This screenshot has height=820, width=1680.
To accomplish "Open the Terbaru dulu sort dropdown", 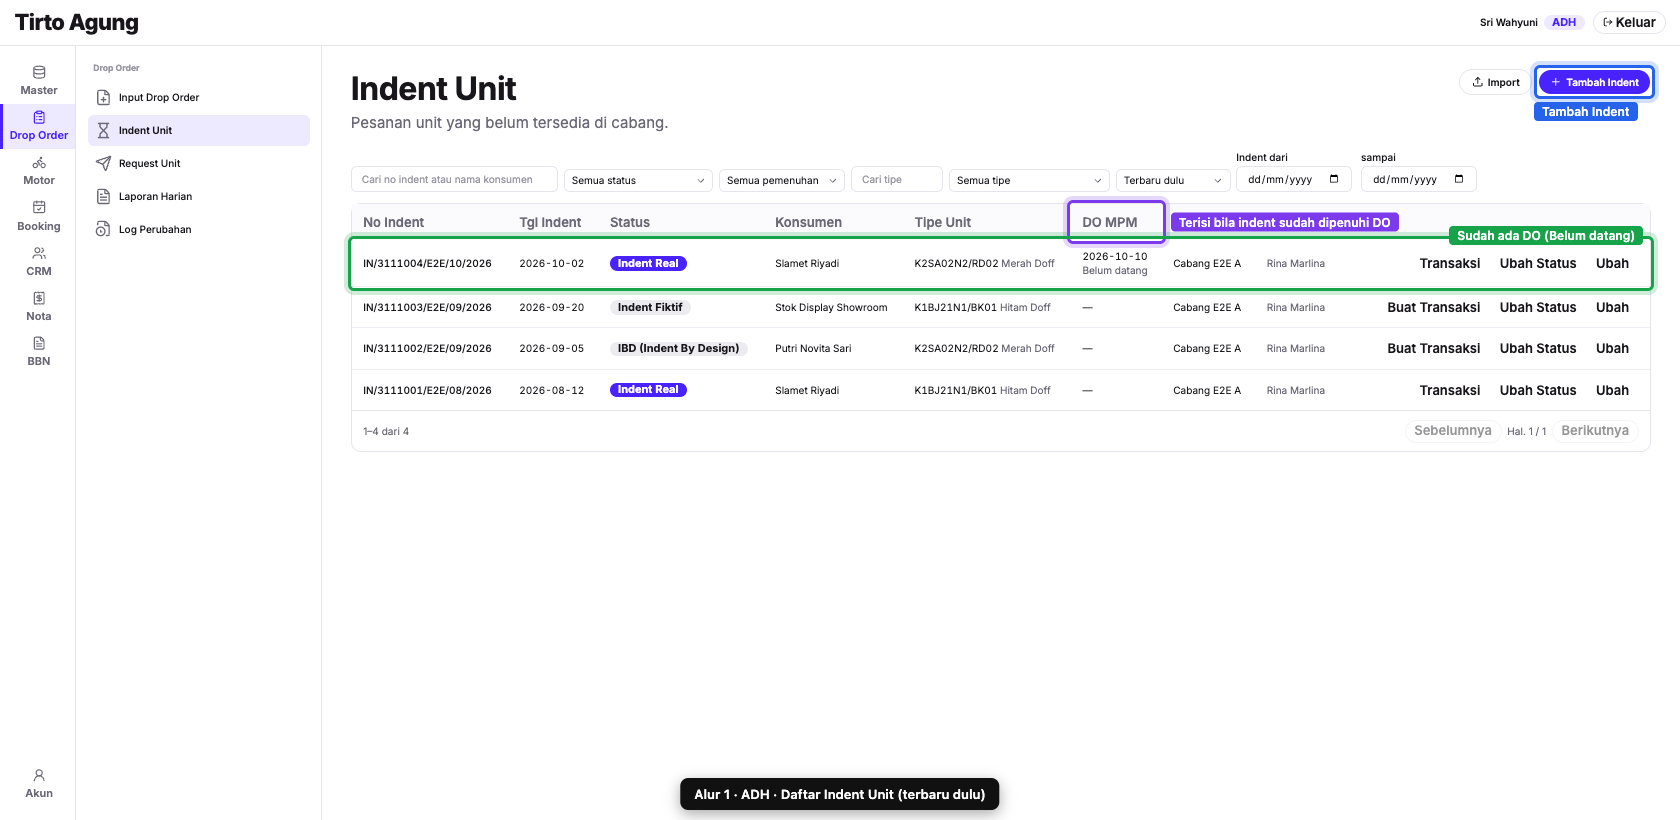I will coord(1173,180).
